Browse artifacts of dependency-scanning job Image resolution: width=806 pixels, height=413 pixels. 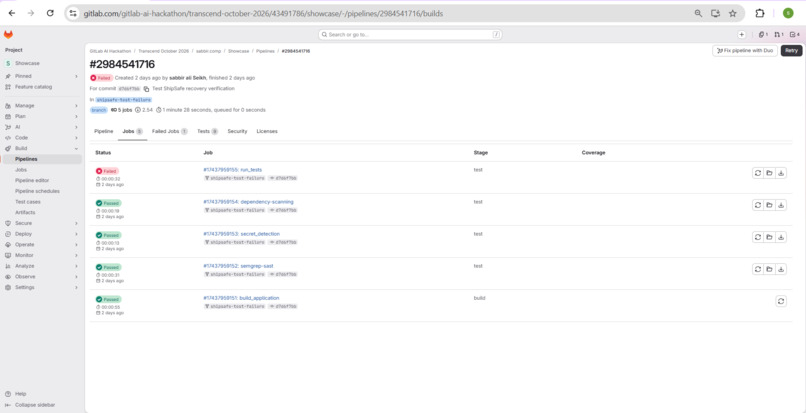pos(769,205)
